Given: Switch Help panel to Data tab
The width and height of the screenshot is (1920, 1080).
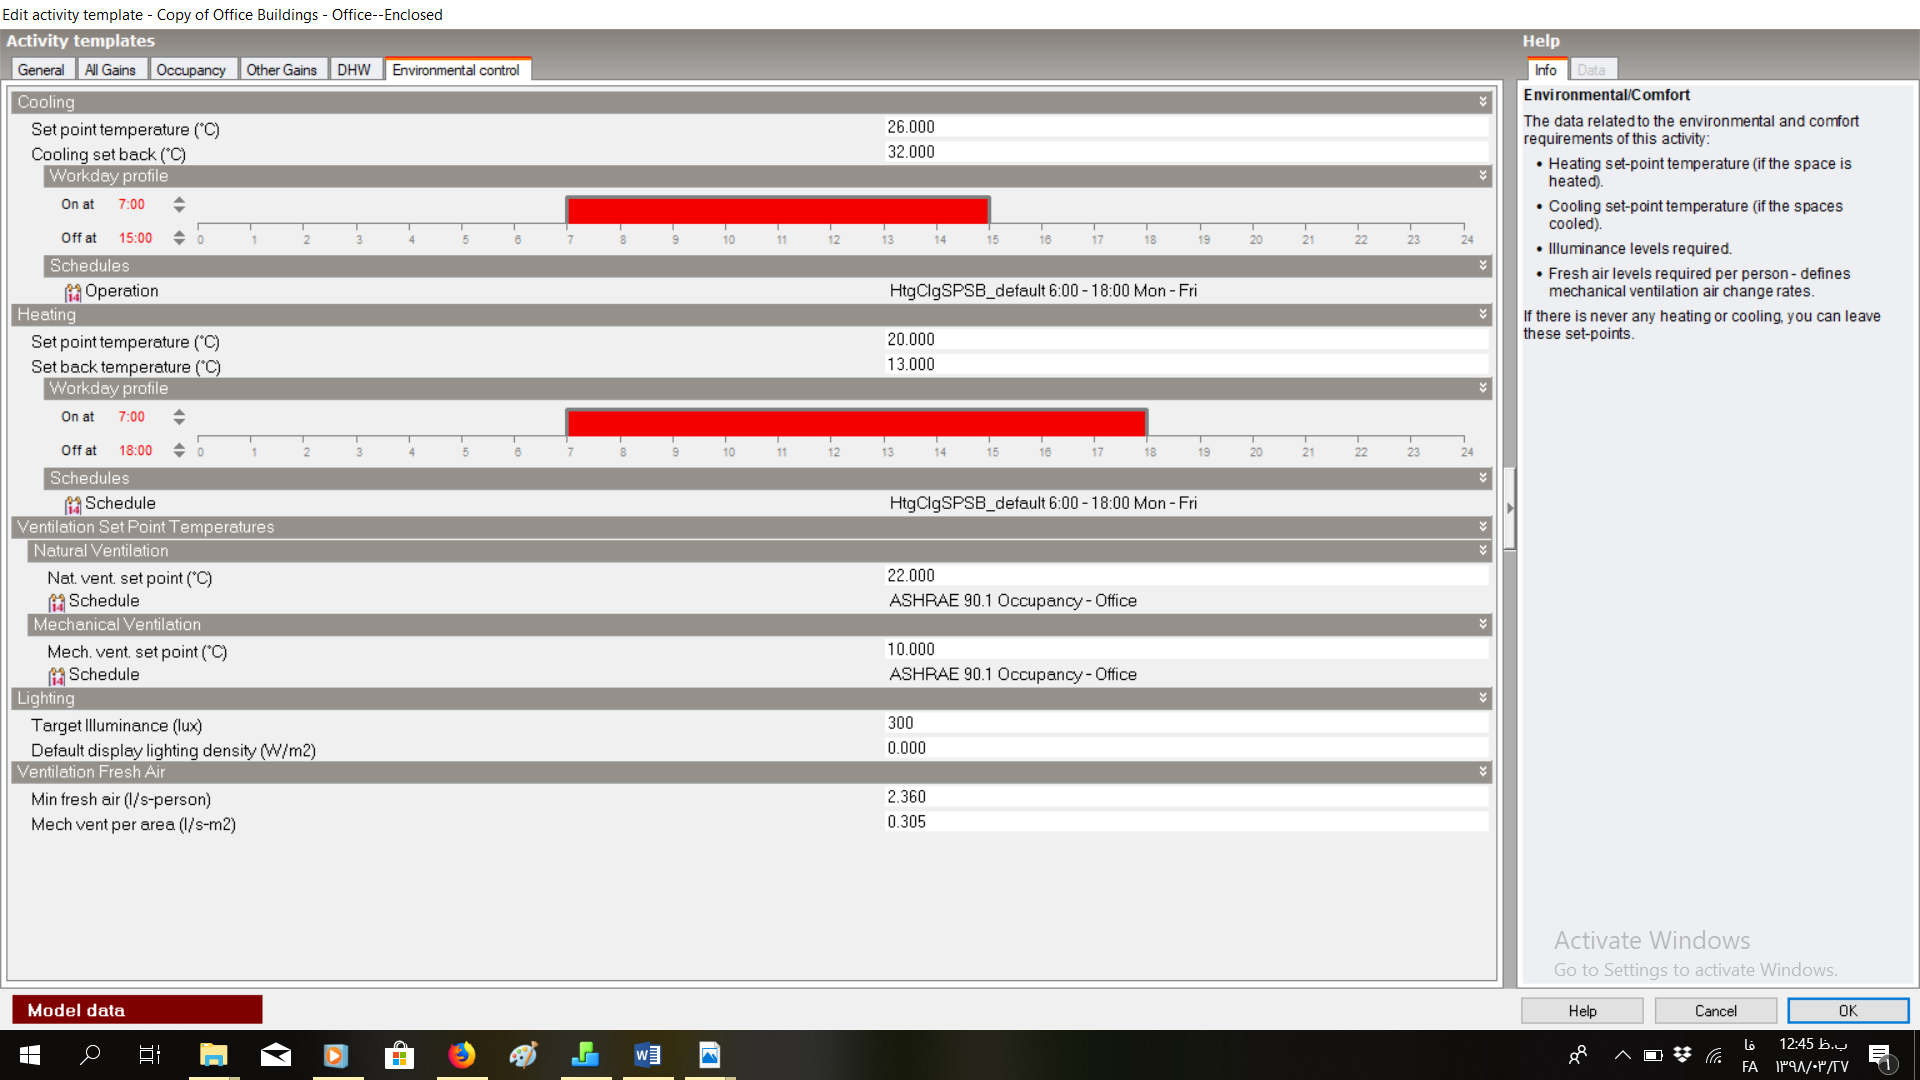Looking at the screenshot, I should click(1591, 70).
